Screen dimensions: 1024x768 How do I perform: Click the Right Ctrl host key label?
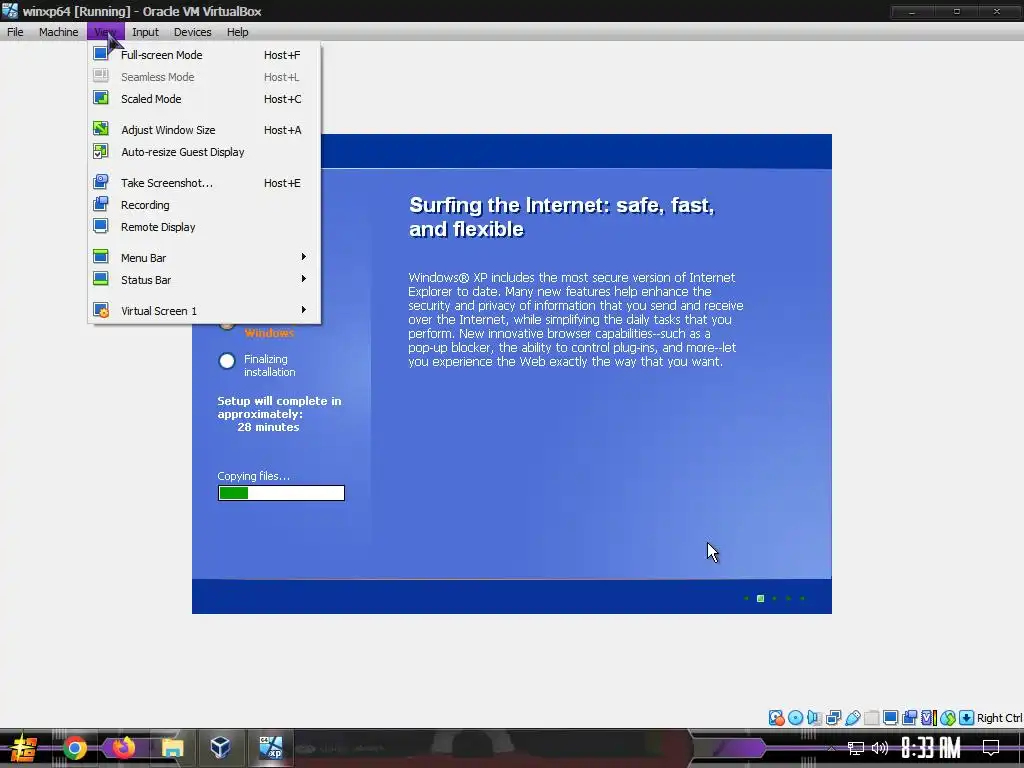click(999, 718)
